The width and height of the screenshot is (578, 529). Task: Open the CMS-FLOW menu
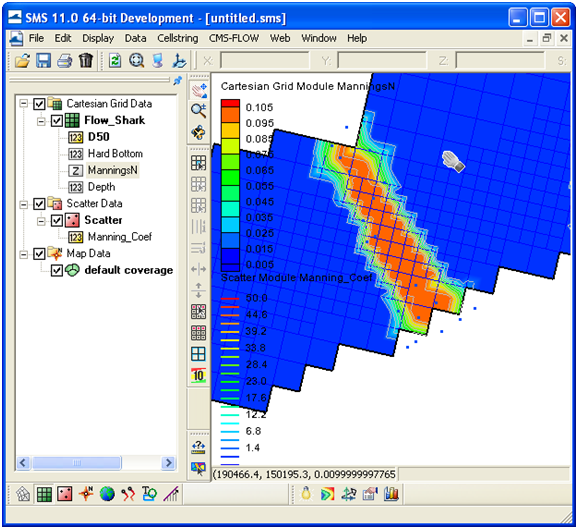coord(234,38)
